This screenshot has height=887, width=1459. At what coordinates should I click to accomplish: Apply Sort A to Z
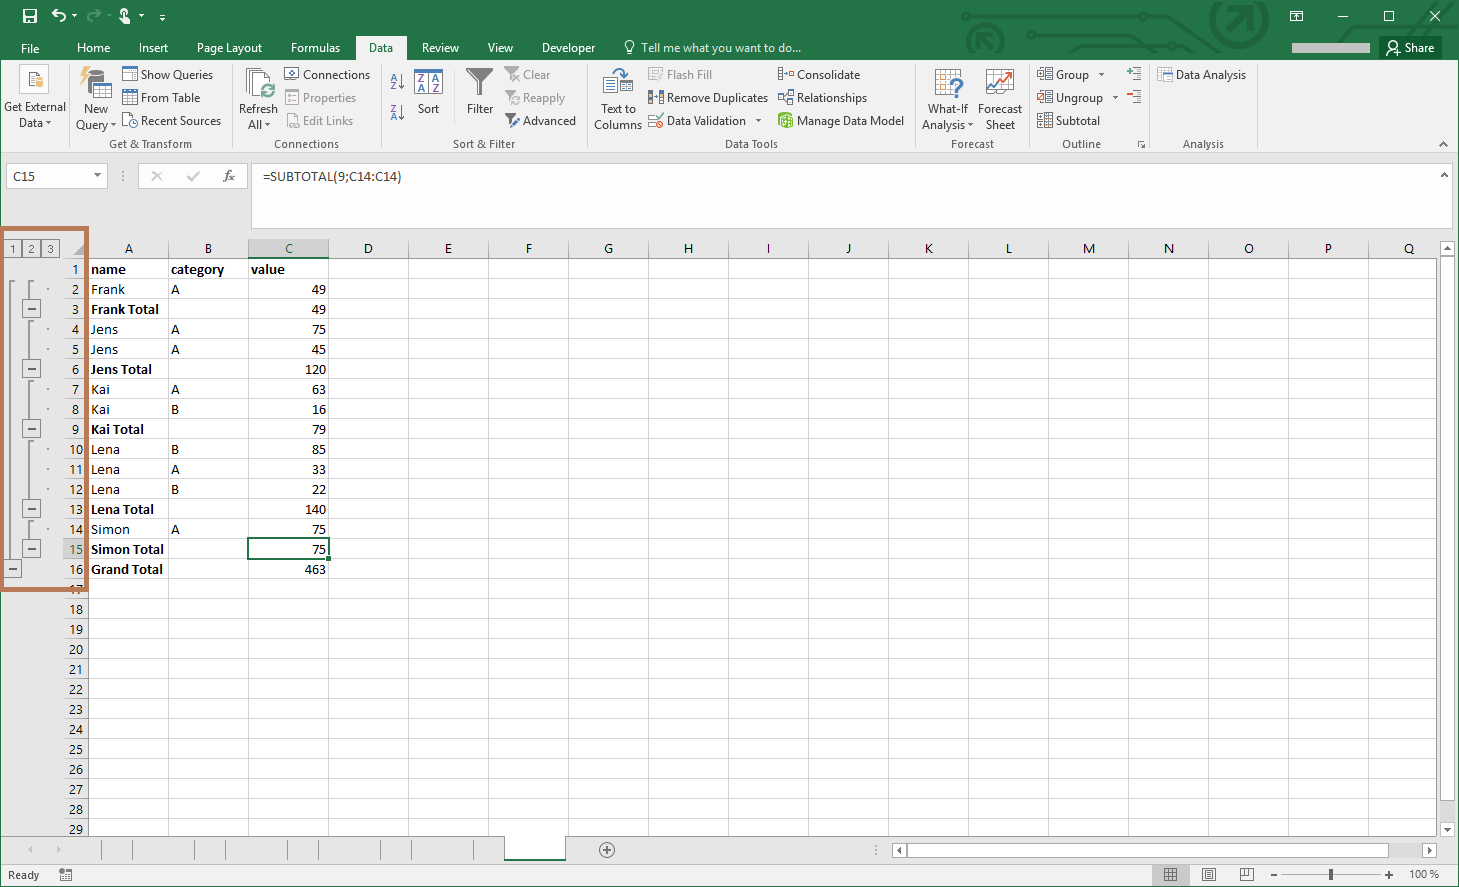coord(398,79)
